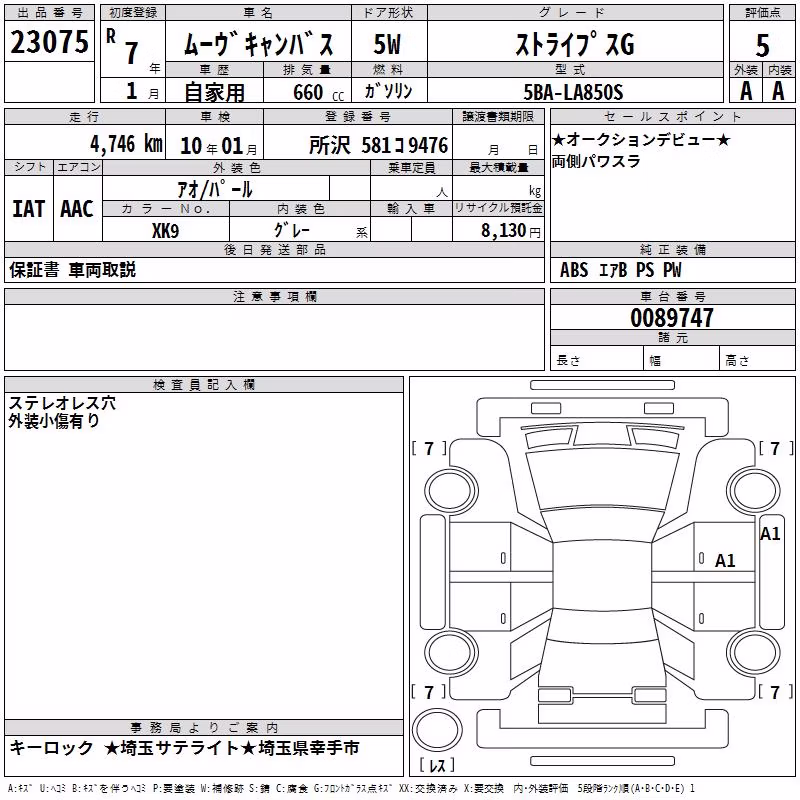Viewport: 800px width, 800px height.
Task: Click the recycle deposit 8,130円
Action: 511,231
